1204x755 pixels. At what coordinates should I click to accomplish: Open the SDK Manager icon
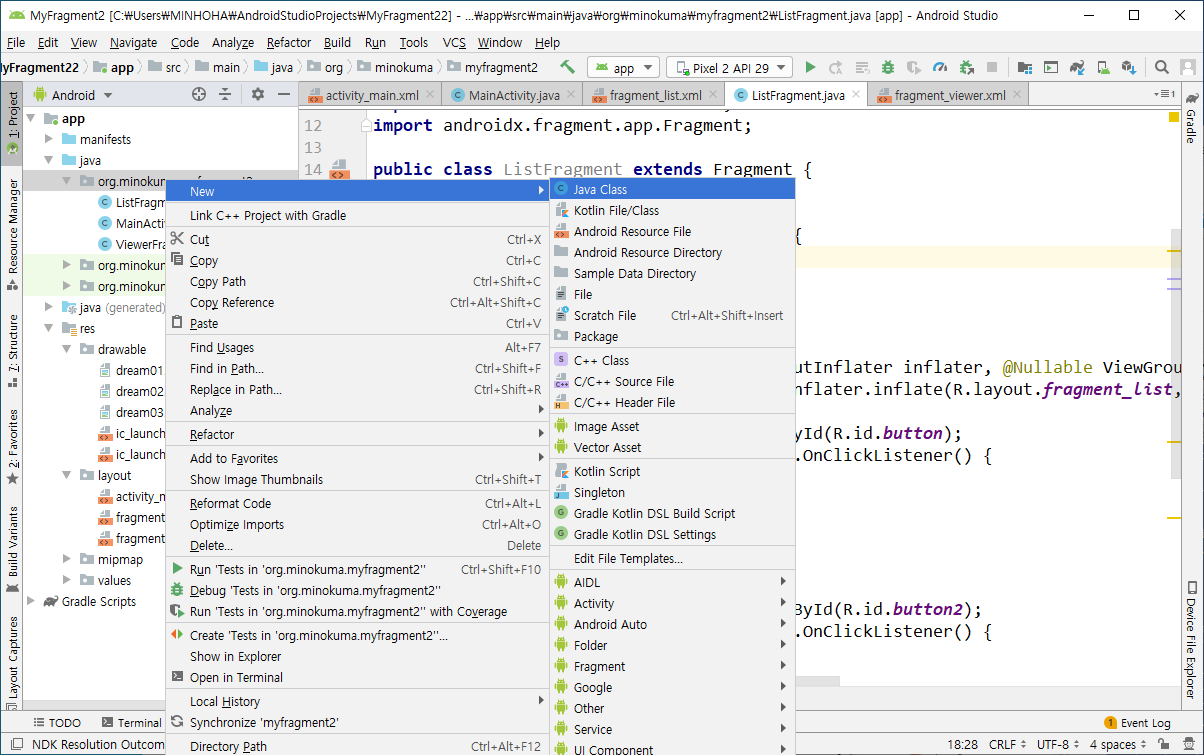point(1129,67)
